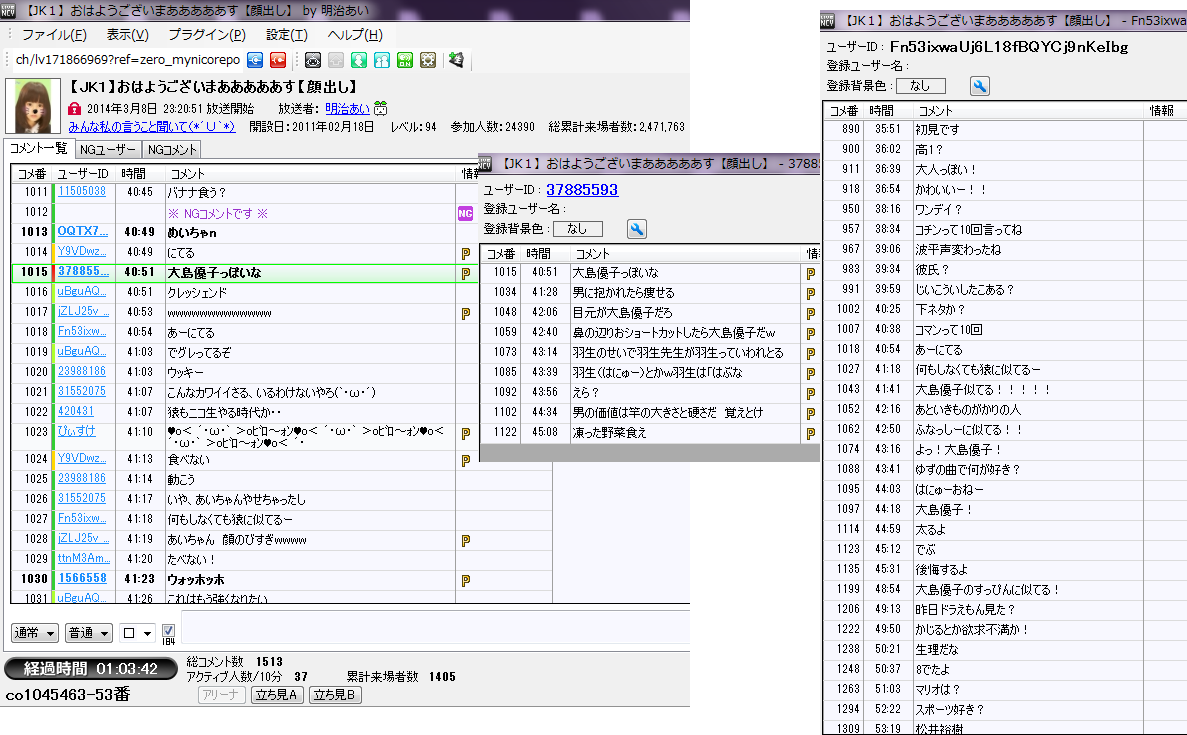1187x735 pixels.
Task: Click wrench icon in Fn53ixwa user window
Action: click(x=980, y=86)
